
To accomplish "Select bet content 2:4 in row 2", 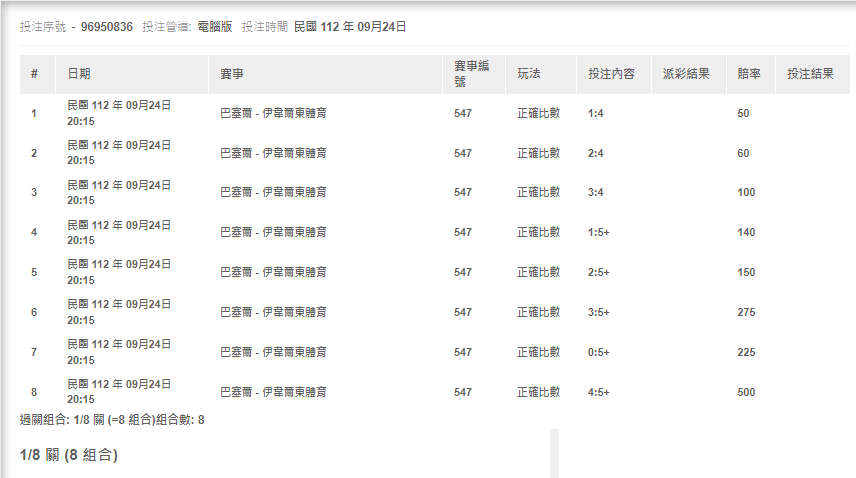I will pyautogui.click(x=596, y=153).
